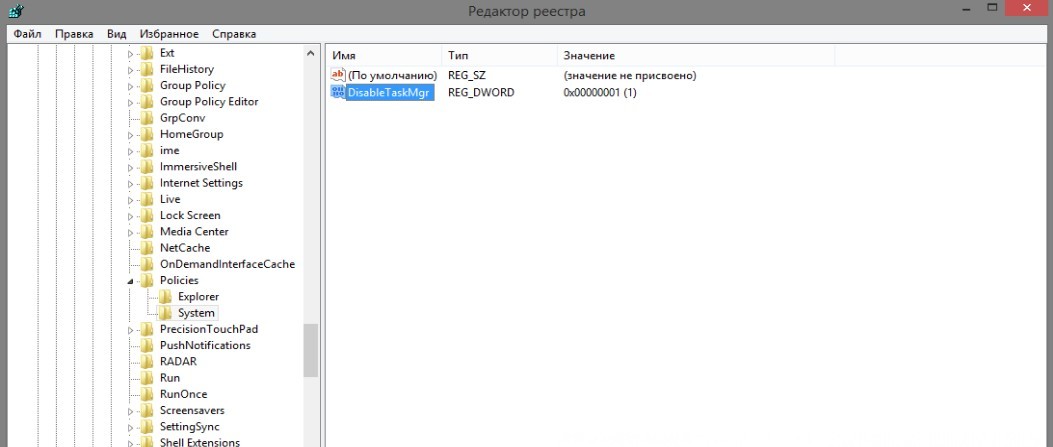Expand the ime key
This screenshot has width=1053, height=447.
coord(131,150)
